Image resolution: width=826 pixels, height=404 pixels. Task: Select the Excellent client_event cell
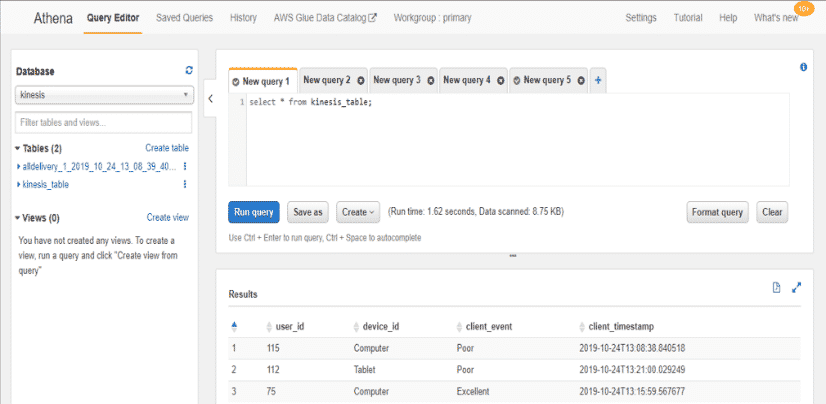click(x=473, y=391)
